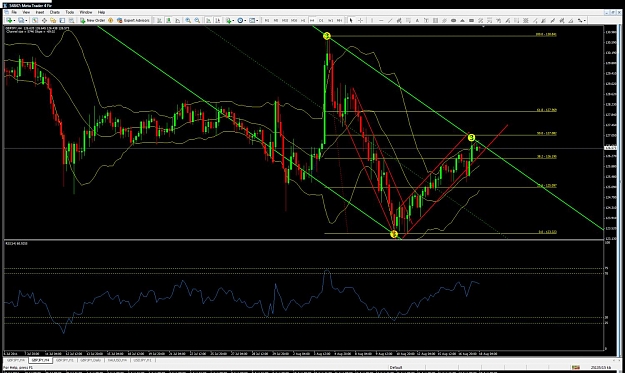Select the MN timeframe
Screen dimensions: 625x373
pos(339,20)
